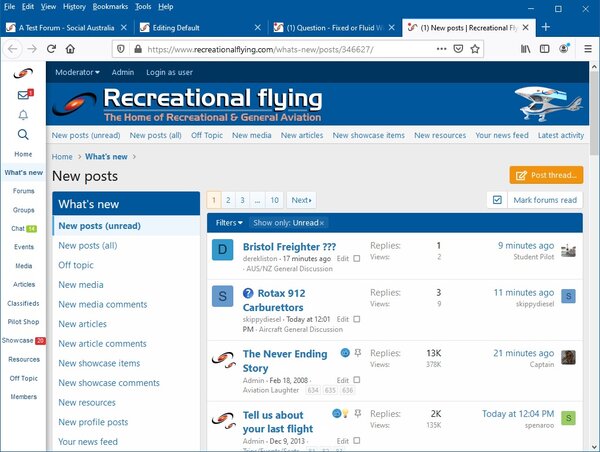Click the Post thread button

pyautogui.click(x=546, y=175)
